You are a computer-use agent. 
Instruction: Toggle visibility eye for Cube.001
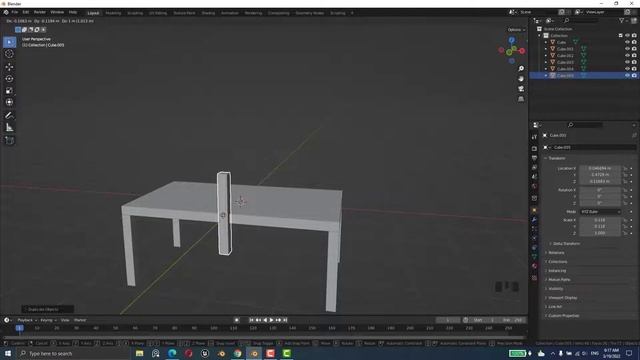tap(627, 49)
